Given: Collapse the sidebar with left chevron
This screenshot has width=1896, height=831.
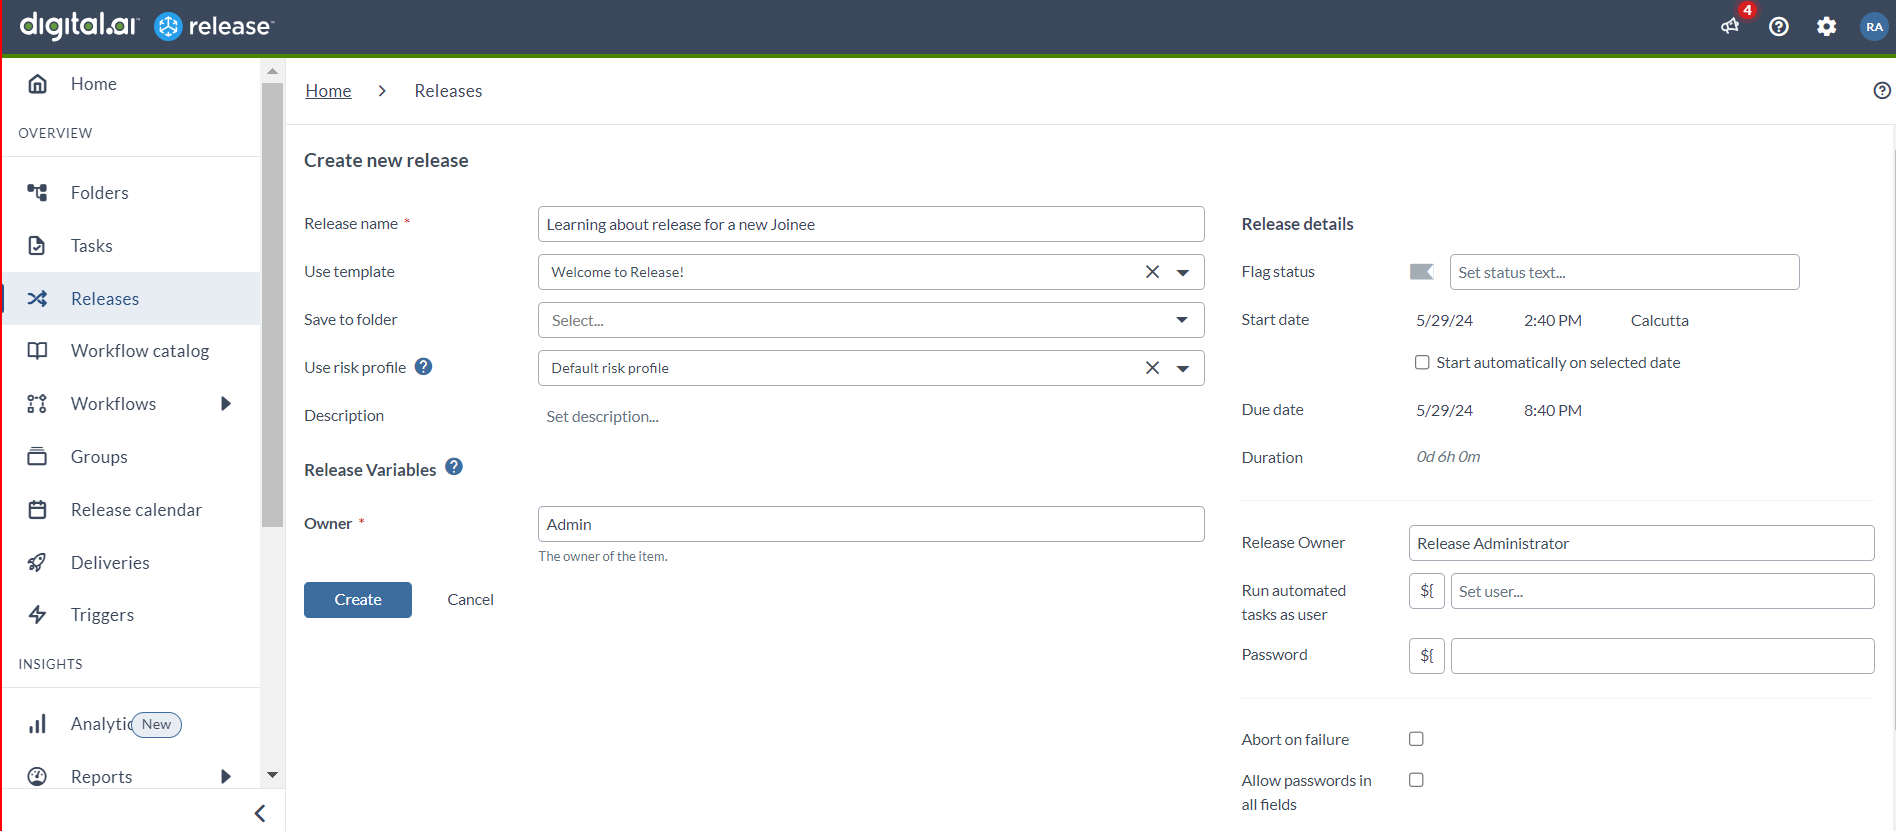Looking at the screenshot, I should point(260,814).
